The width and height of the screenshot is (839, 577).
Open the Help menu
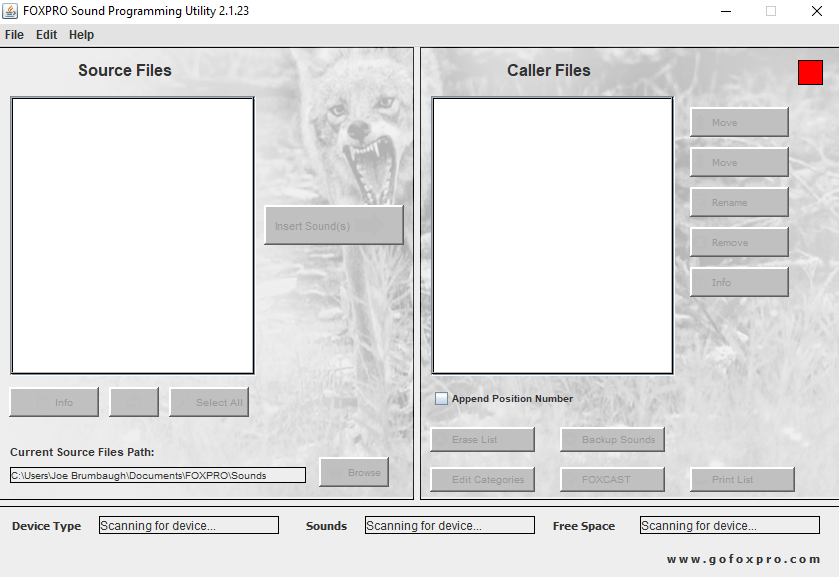tap(81, 35)
